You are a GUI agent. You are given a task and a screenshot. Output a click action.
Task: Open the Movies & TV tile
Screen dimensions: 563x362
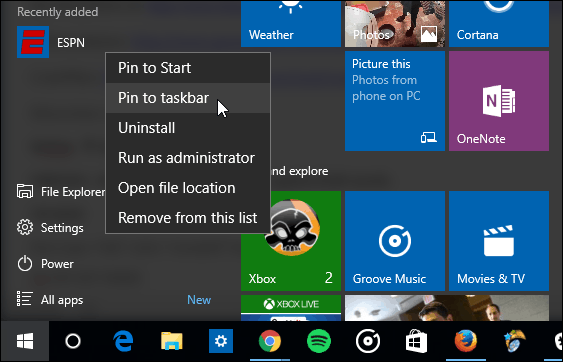point(499,241)
